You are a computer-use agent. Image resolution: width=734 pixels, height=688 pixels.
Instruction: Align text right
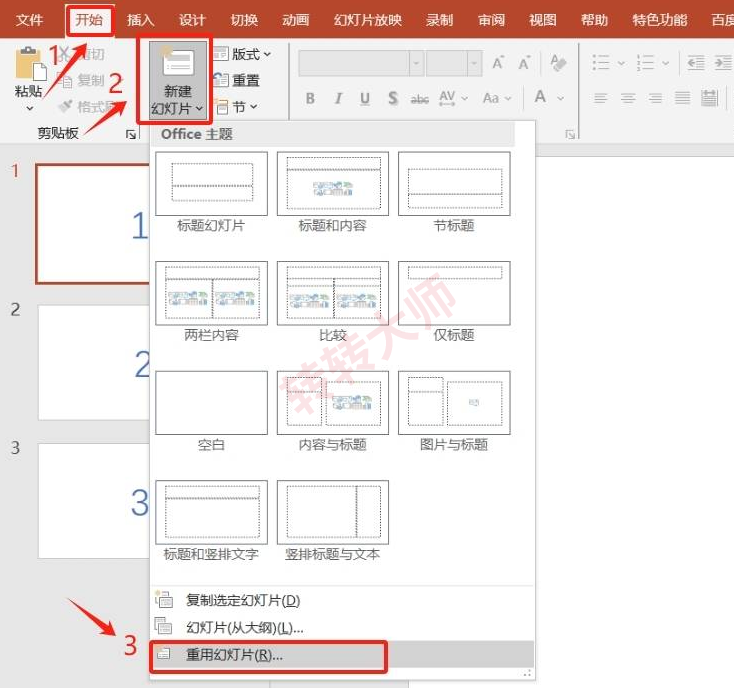click(655, 98)
